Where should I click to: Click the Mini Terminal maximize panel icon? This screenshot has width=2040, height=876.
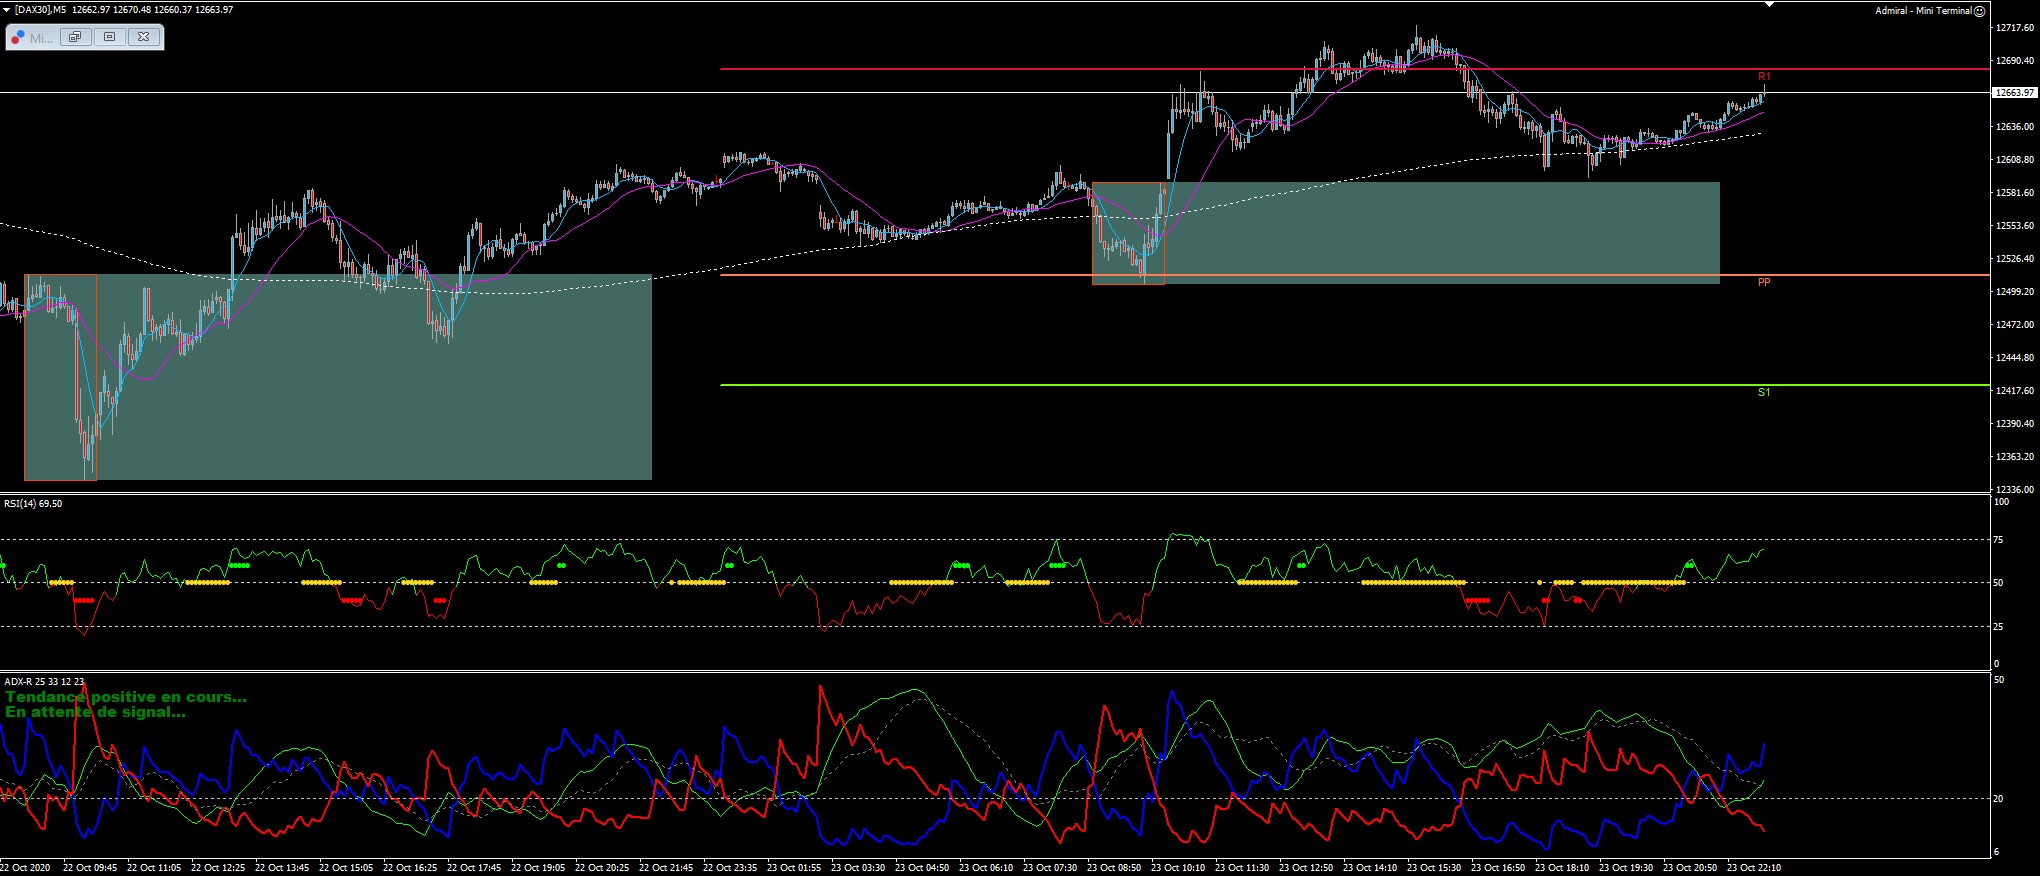[110, 37]
